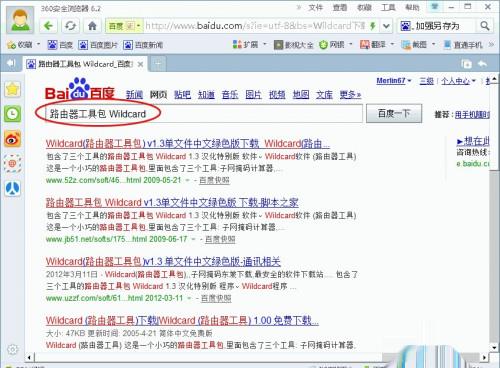Click the browser back arrow button
This screenshot has height=368, width=500.
[49, 26]
